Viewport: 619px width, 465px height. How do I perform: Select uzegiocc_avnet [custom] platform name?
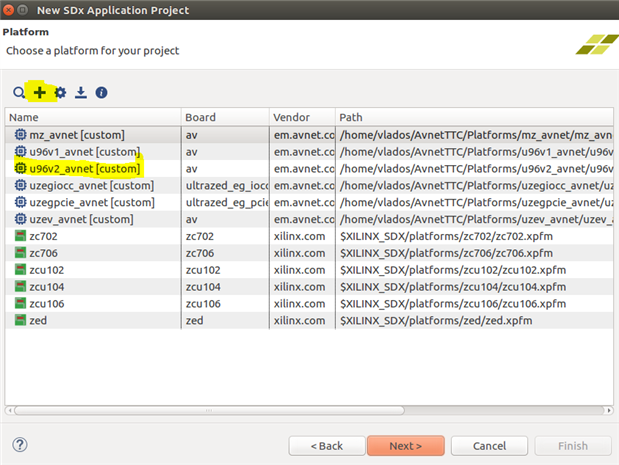click(x=92, y=186)
